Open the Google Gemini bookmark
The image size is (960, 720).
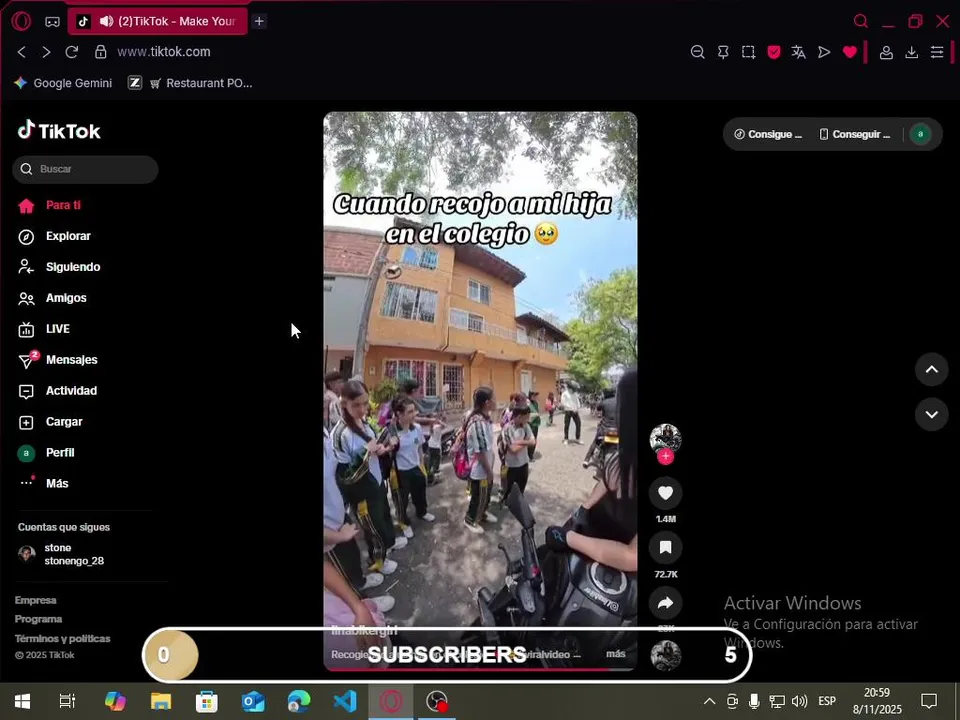[63, 83]
